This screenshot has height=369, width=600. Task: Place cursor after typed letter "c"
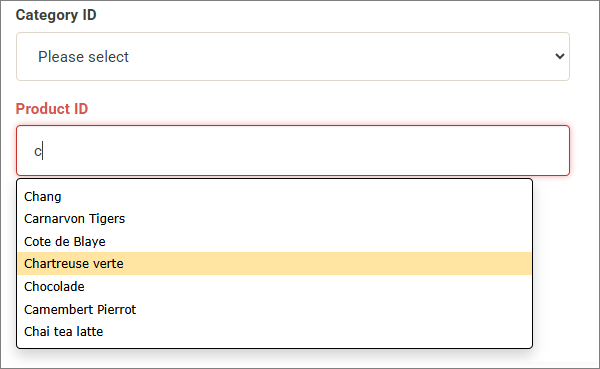42,151
